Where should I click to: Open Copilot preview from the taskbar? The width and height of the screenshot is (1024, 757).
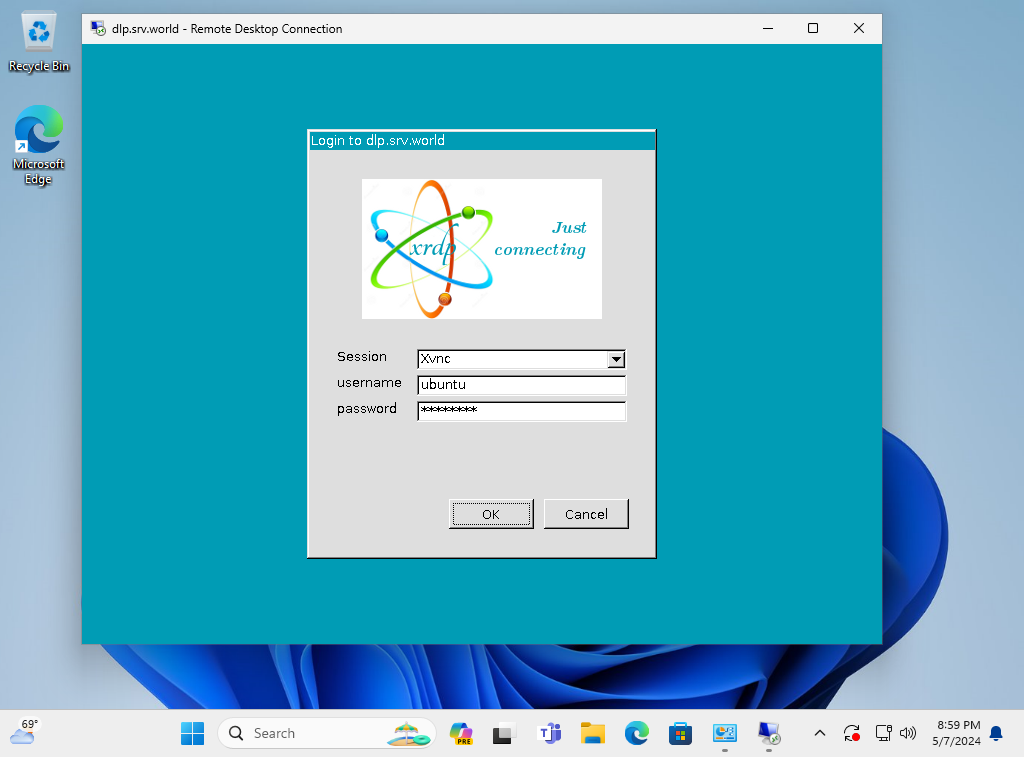click(x=461, y=734)
